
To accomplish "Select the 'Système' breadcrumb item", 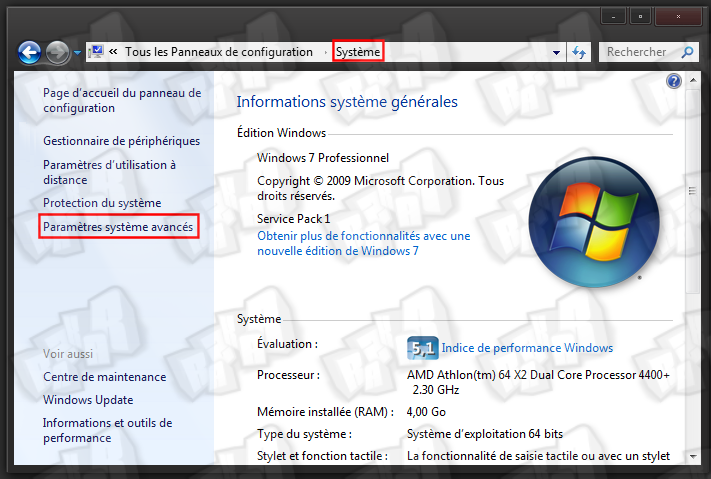I will click(358, 52).
